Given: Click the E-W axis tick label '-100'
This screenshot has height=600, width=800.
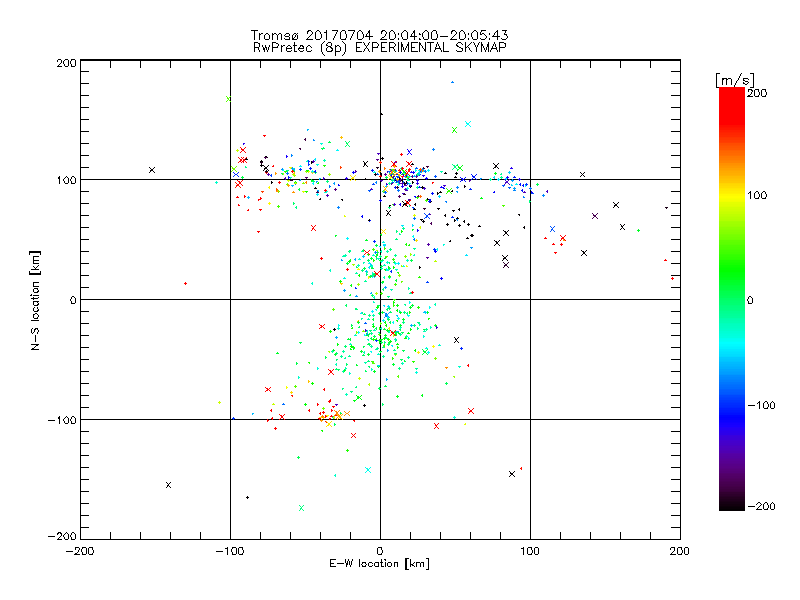Looking at the screenshot, I should (x=230, y=551).
